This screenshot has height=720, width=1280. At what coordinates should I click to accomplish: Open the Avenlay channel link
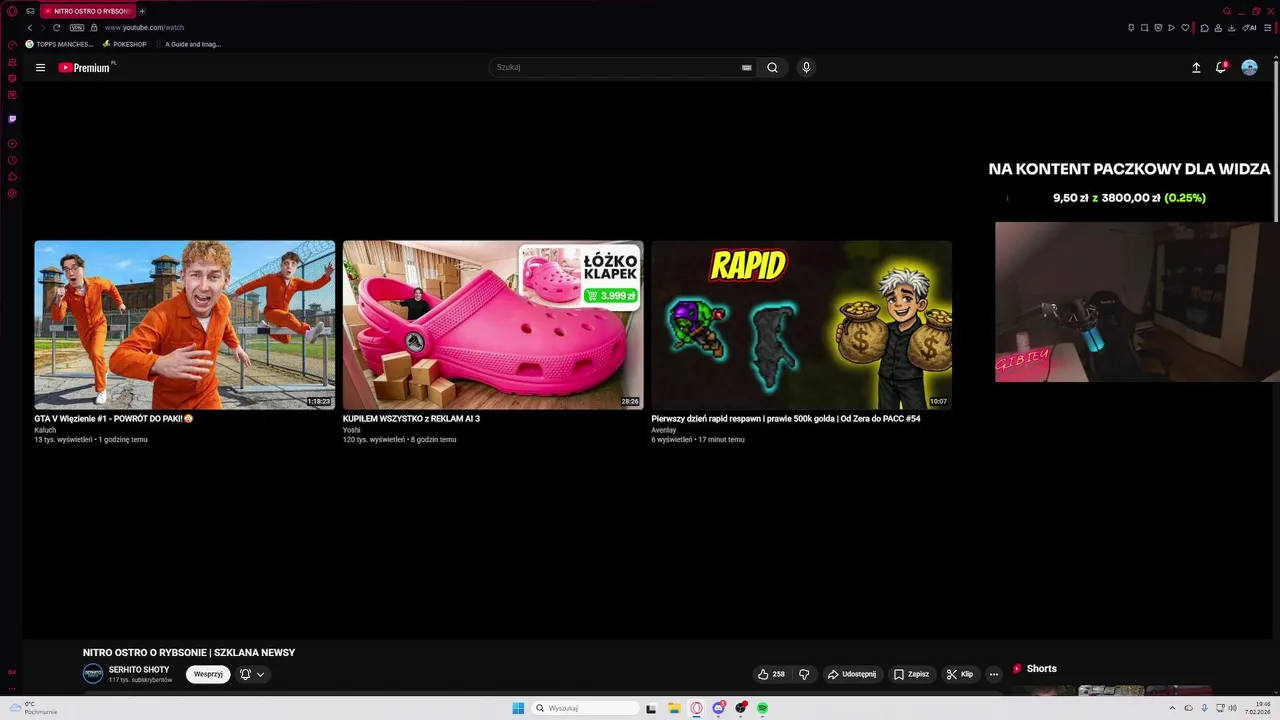(x=664, y=430)
